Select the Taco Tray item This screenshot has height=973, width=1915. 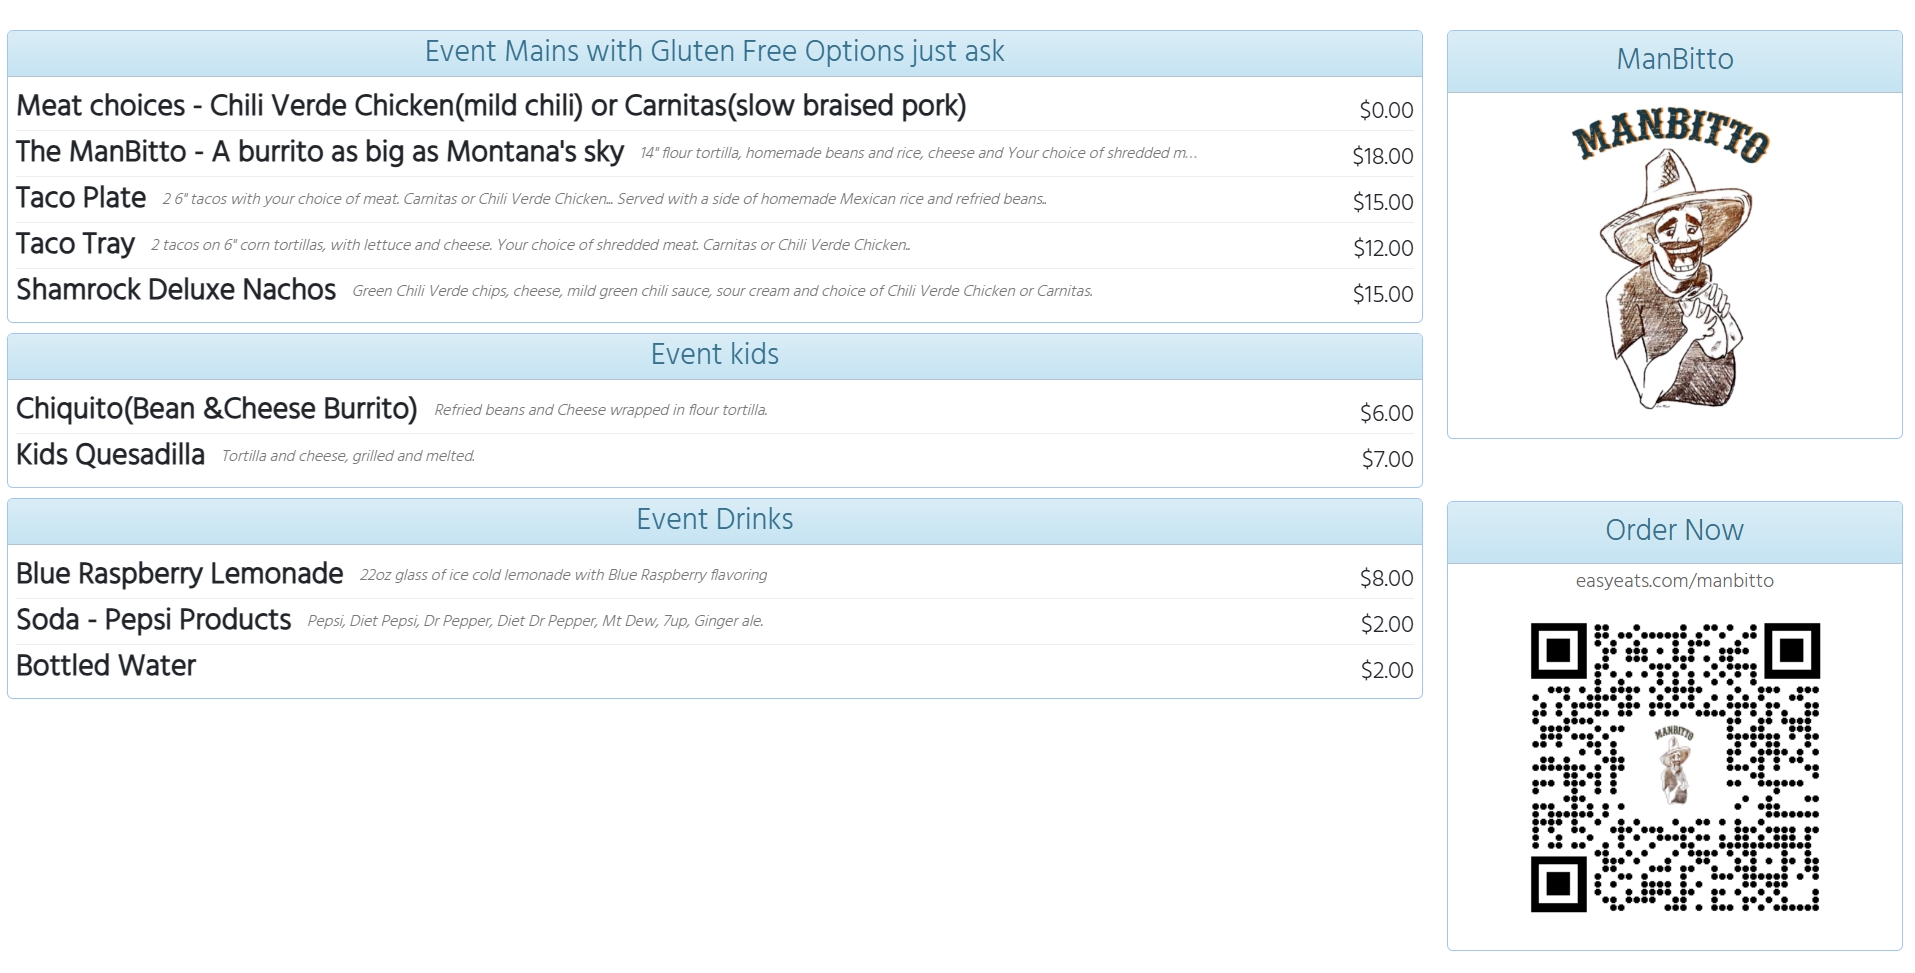(x=75, y=244)
